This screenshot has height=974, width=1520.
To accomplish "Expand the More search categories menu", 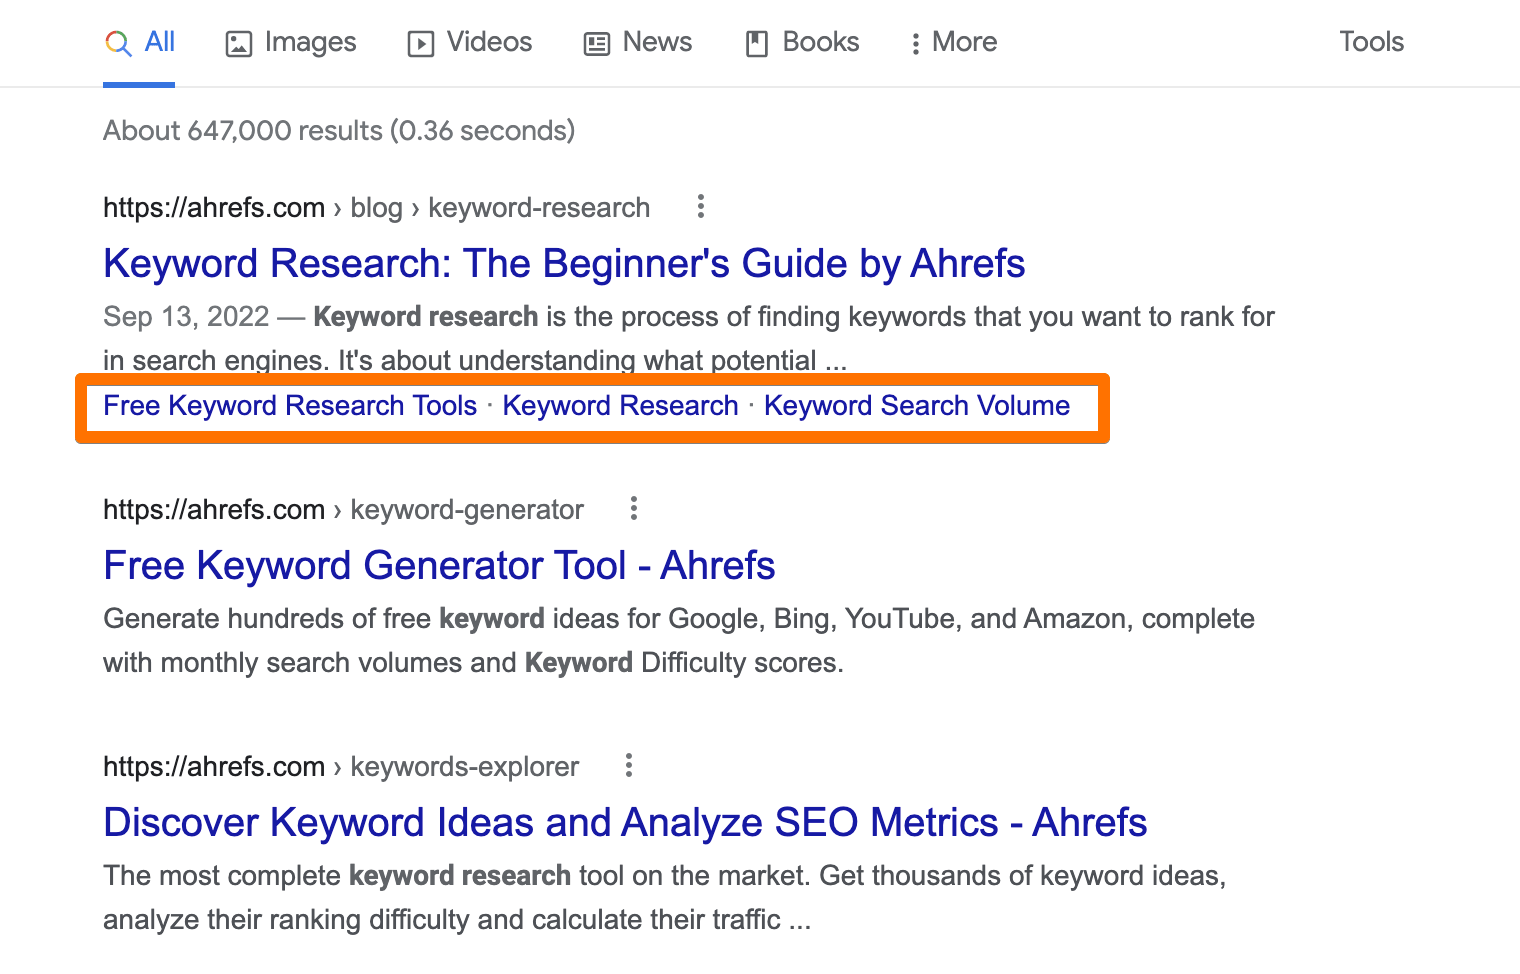I will coord(951,42).
